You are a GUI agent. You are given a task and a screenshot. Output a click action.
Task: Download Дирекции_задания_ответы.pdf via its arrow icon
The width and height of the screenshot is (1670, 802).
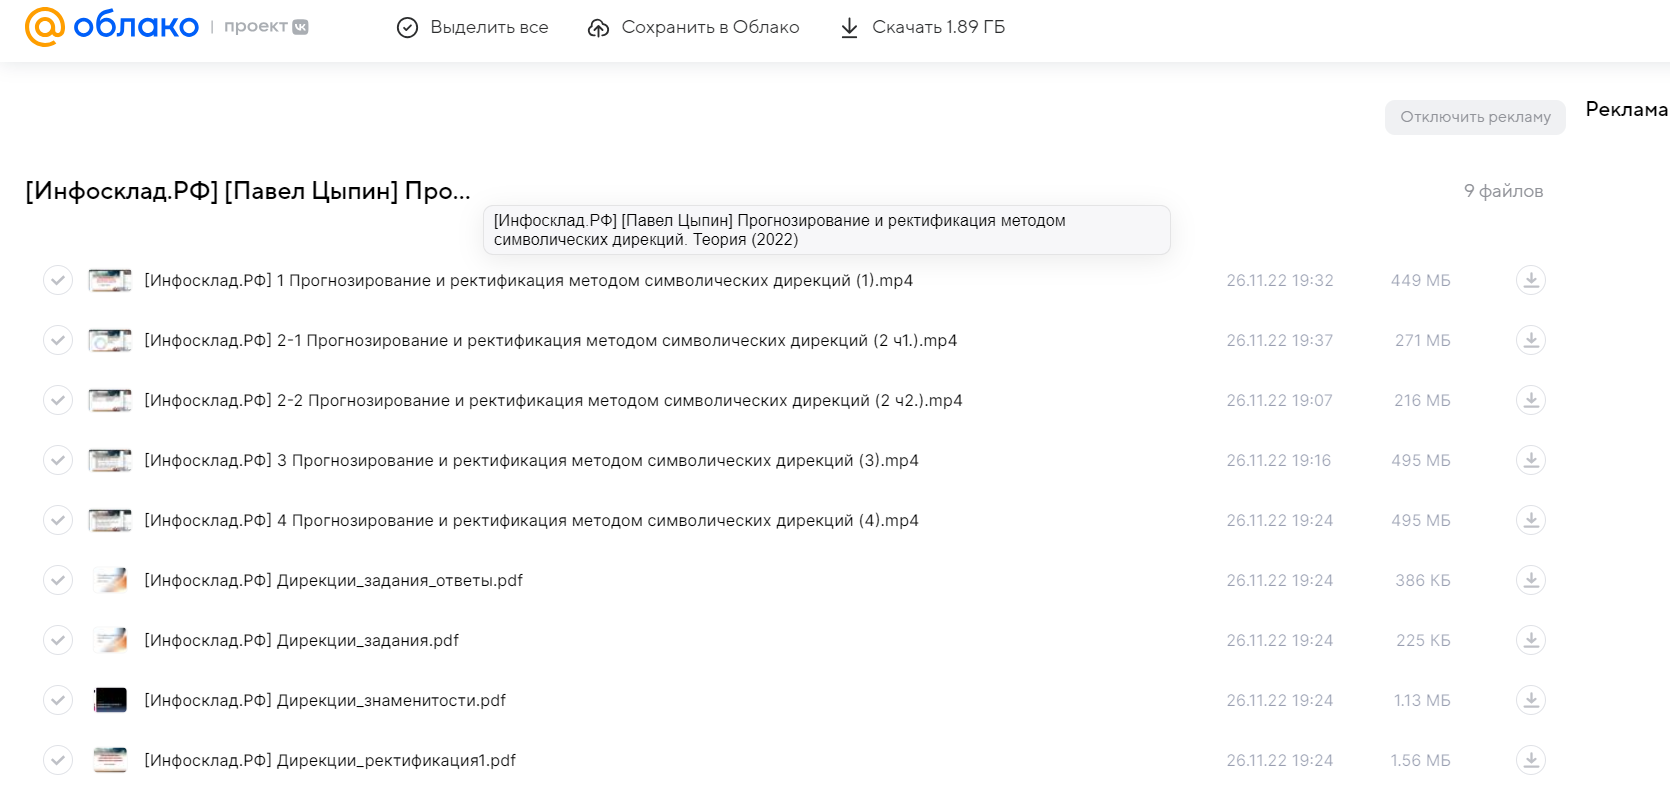(x=1530, y=580)
